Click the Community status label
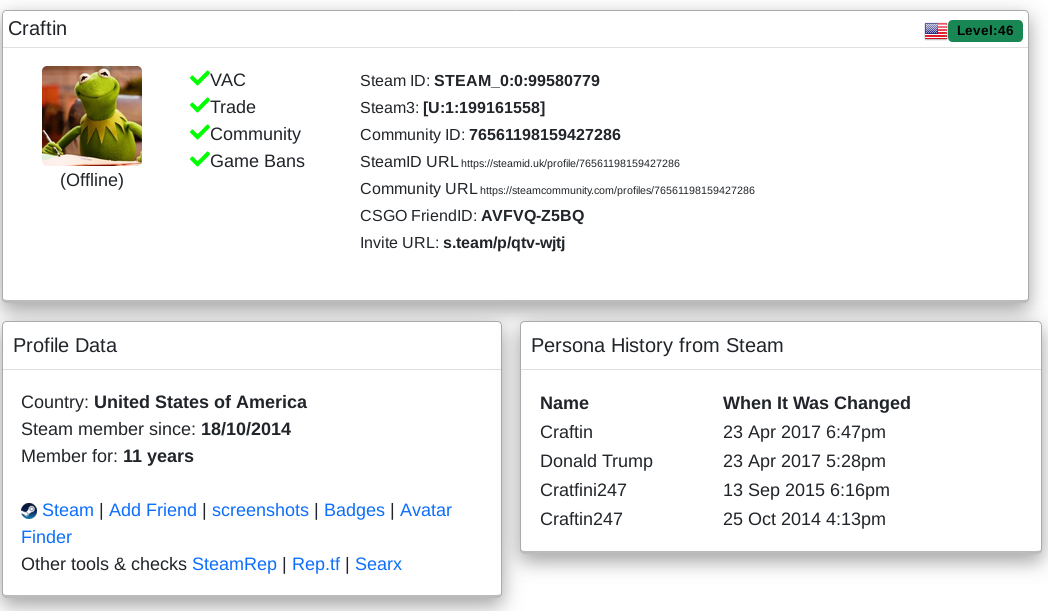This screenshot has height=611, width=1048. [x=255, y=134]
